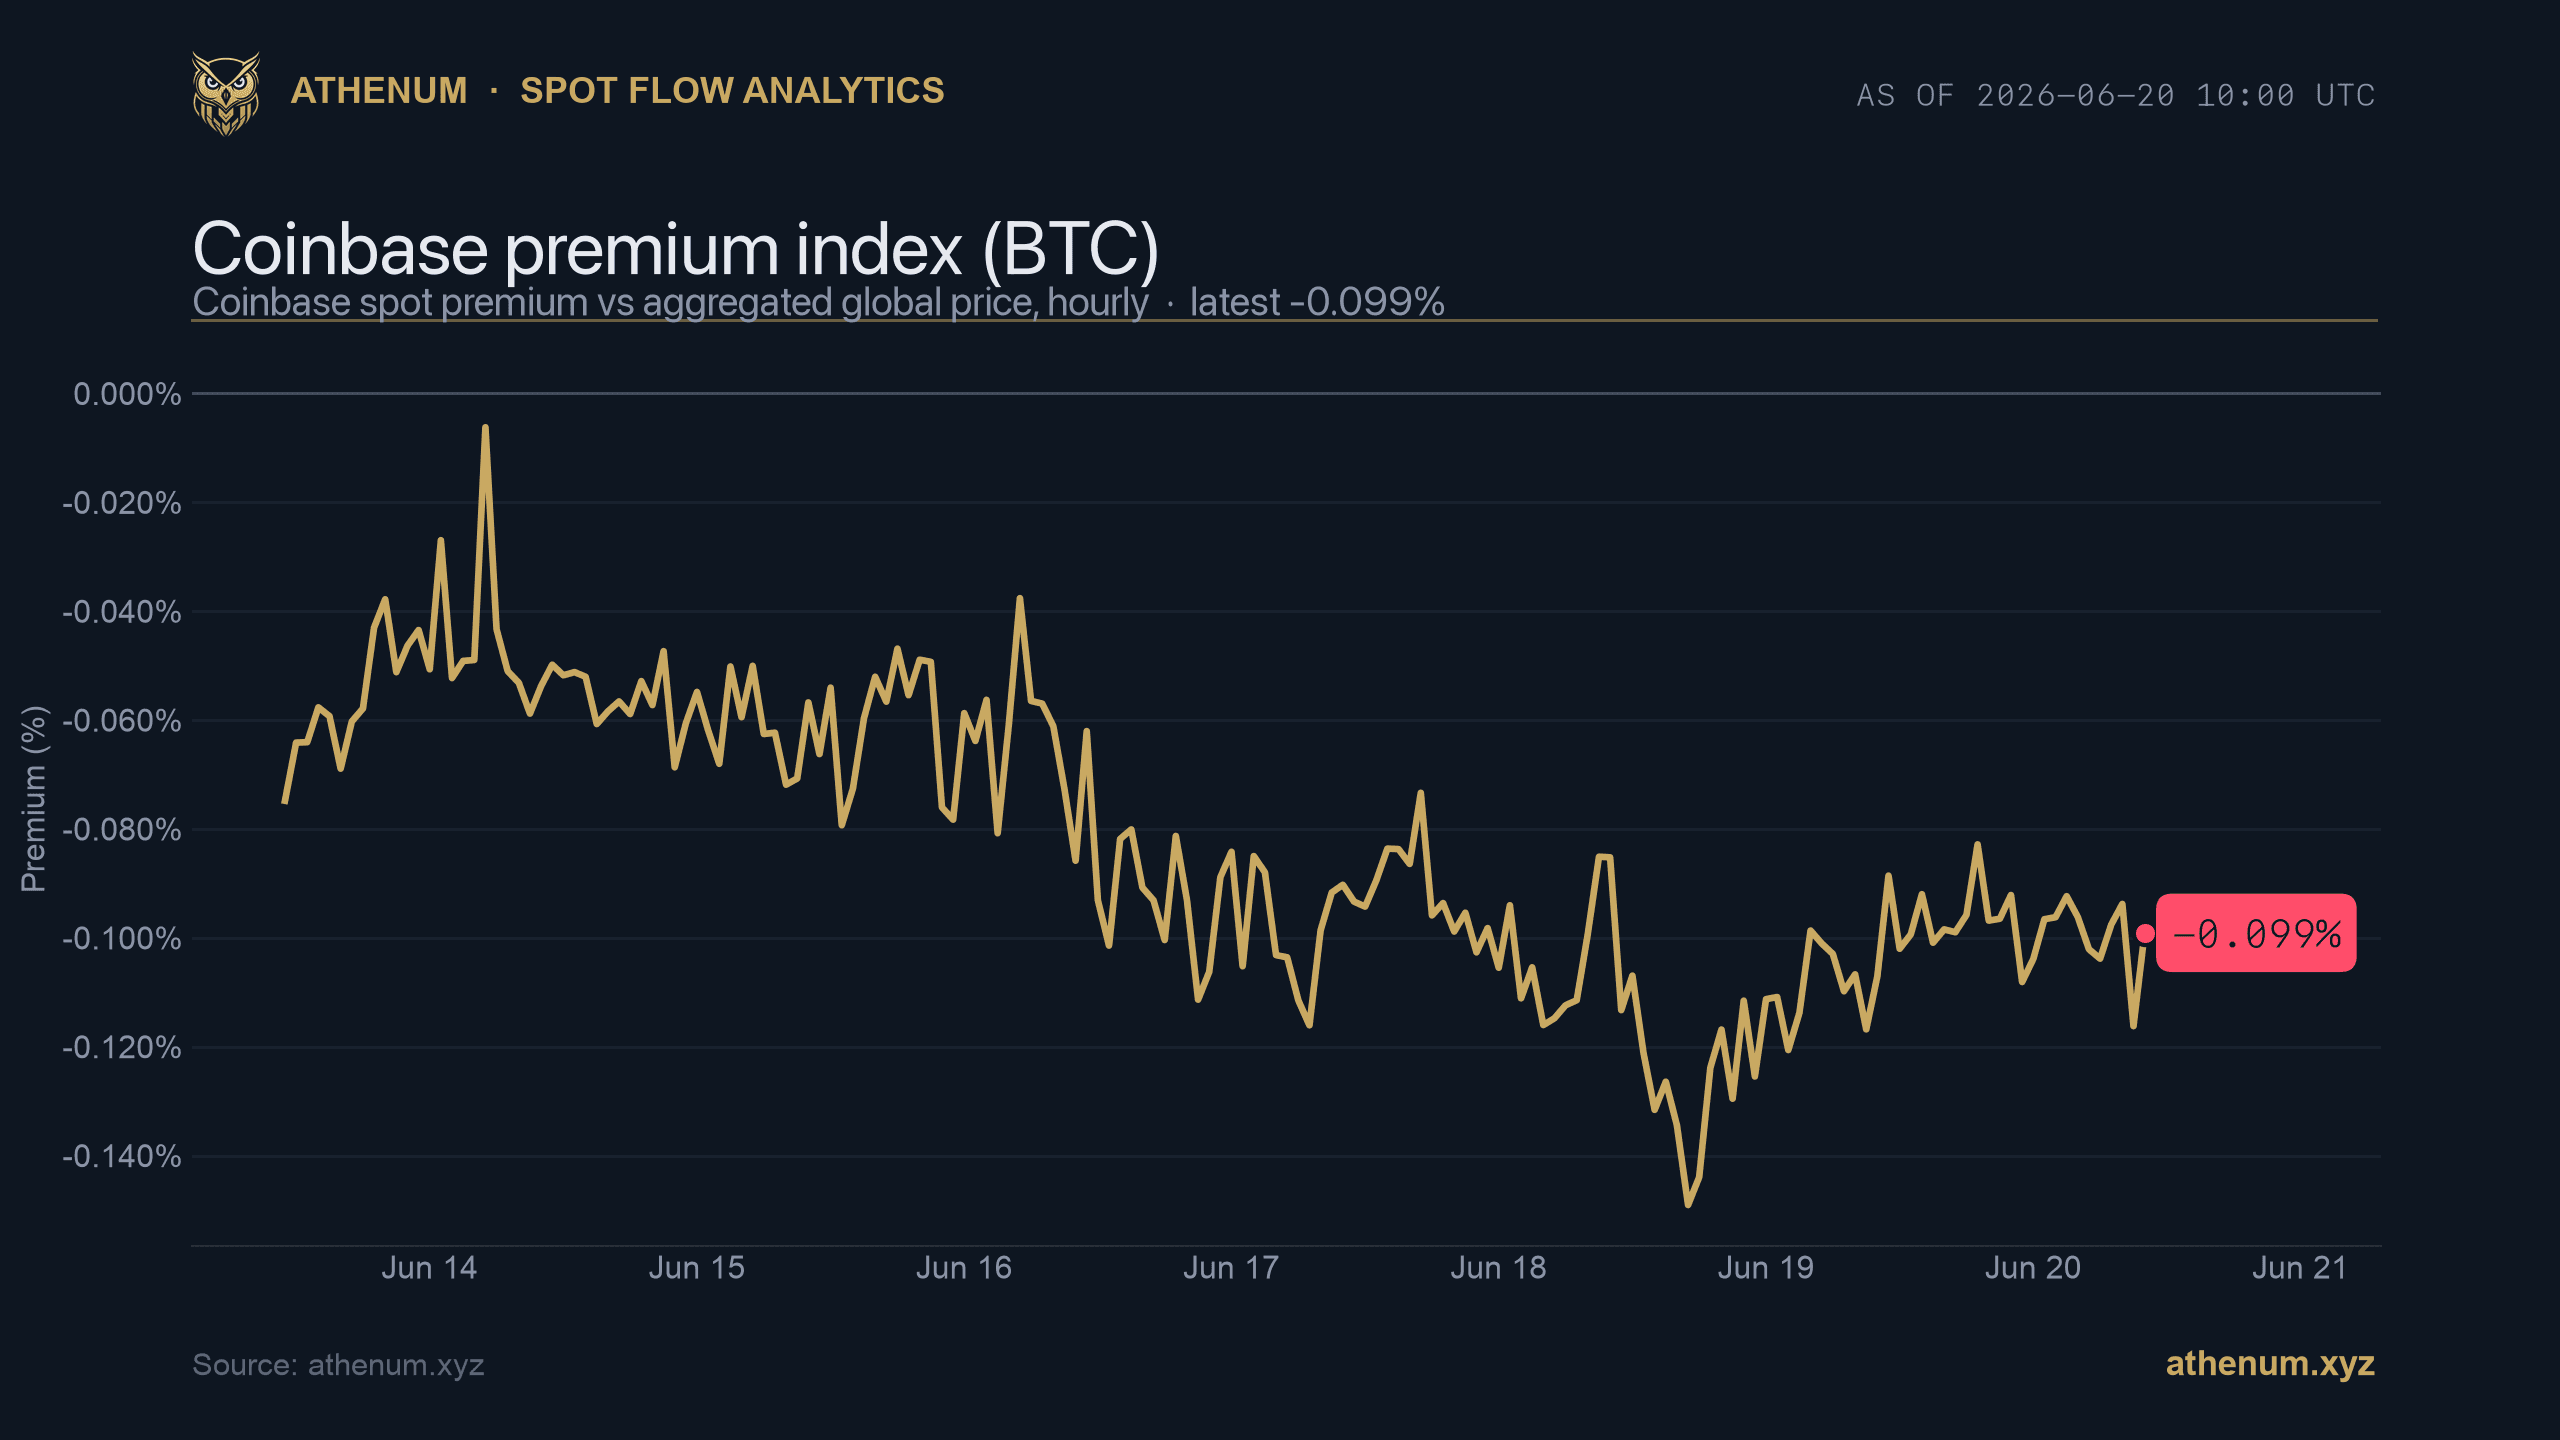Click the Jun 14 x-axis label
Viewport: 2560px width, 1440px height.
pyautogui.click(x=429, y=1268)
